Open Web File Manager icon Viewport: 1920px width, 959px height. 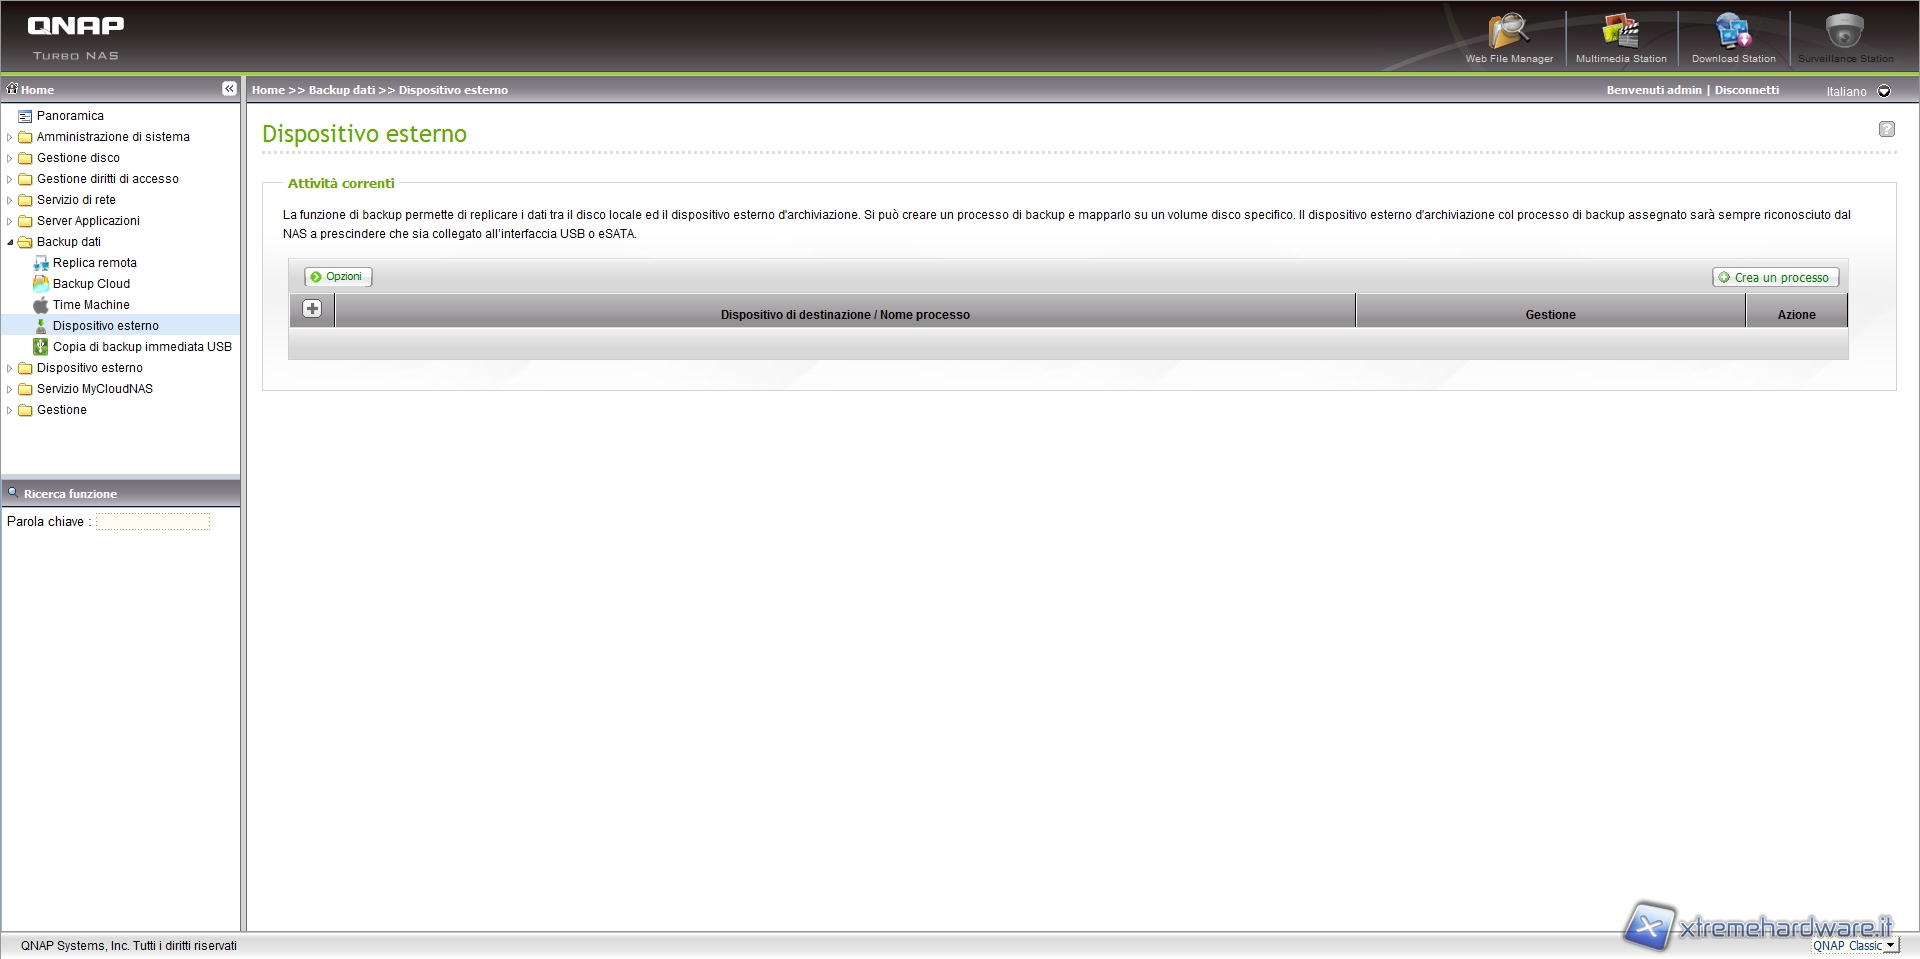click(1508, 32)
